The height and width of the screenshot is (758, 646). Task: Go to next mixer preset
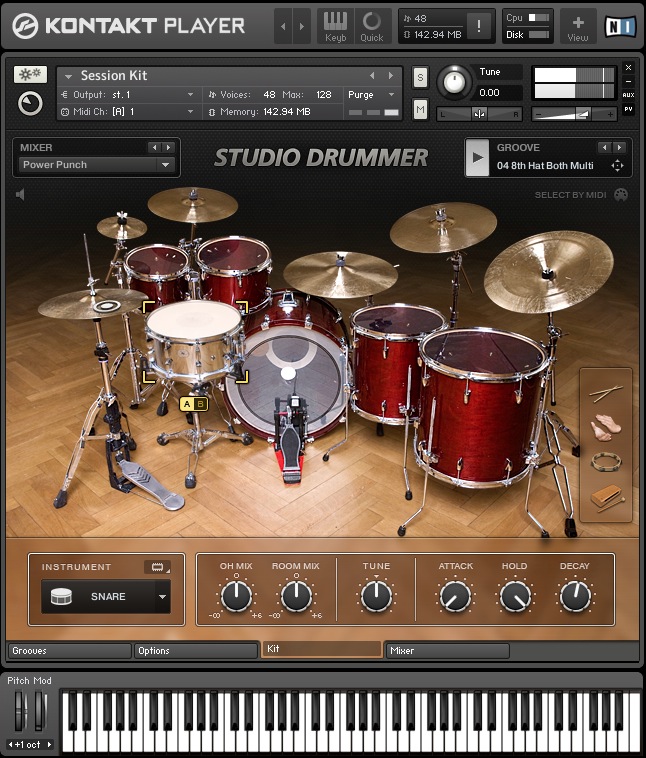pos(168,147)
